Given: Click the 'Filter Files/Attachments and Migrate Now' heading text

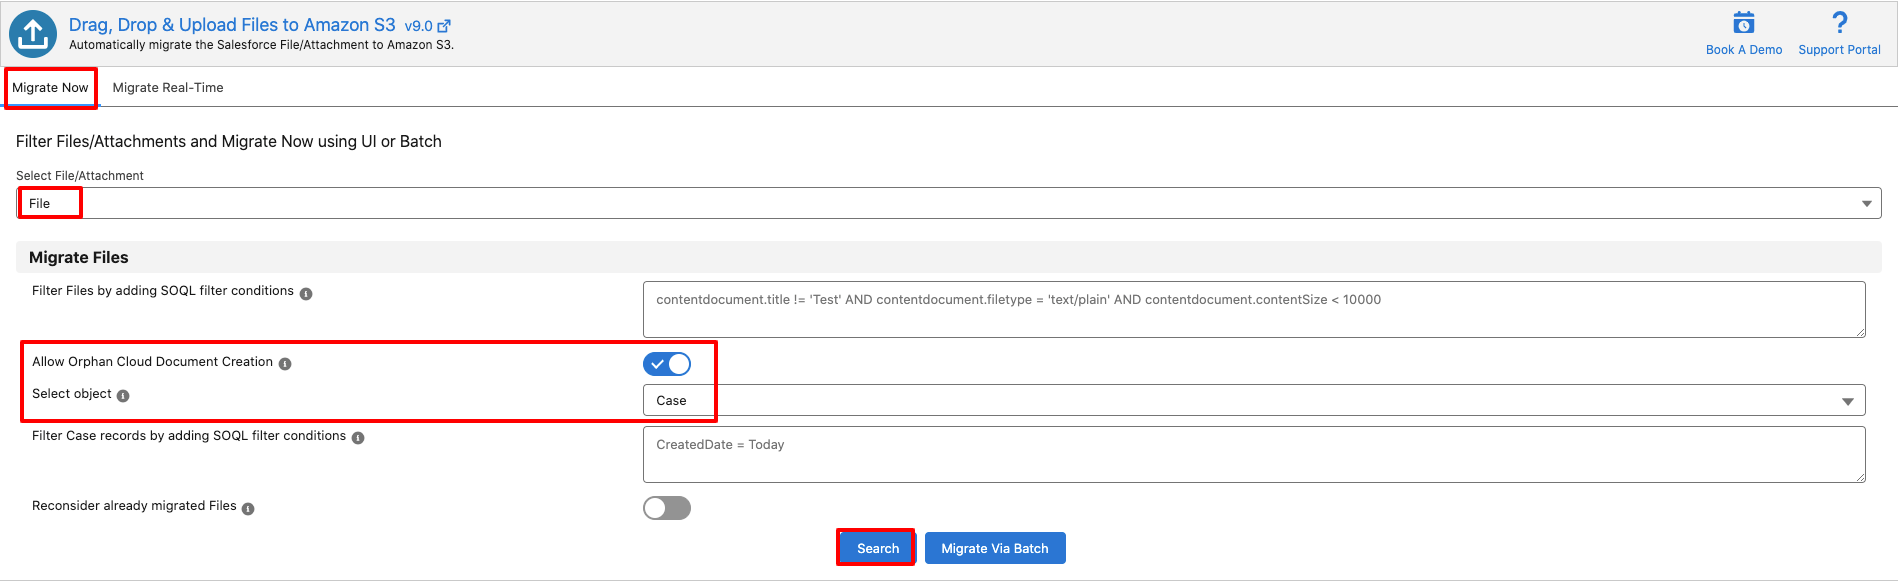Looking at the screenshot, I should [229, 142].
